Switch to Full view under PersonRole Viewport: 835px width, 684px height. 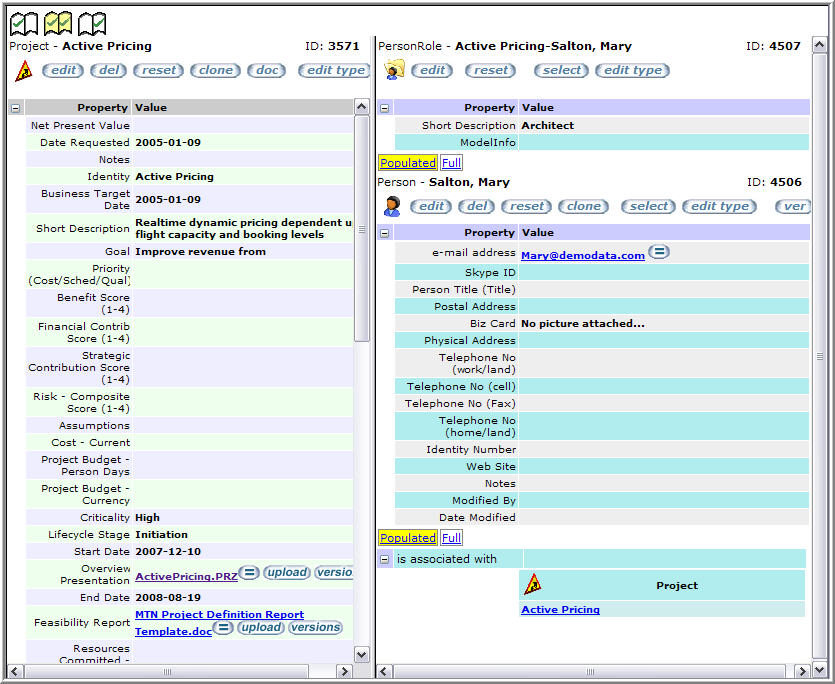[x=451, y=162]
